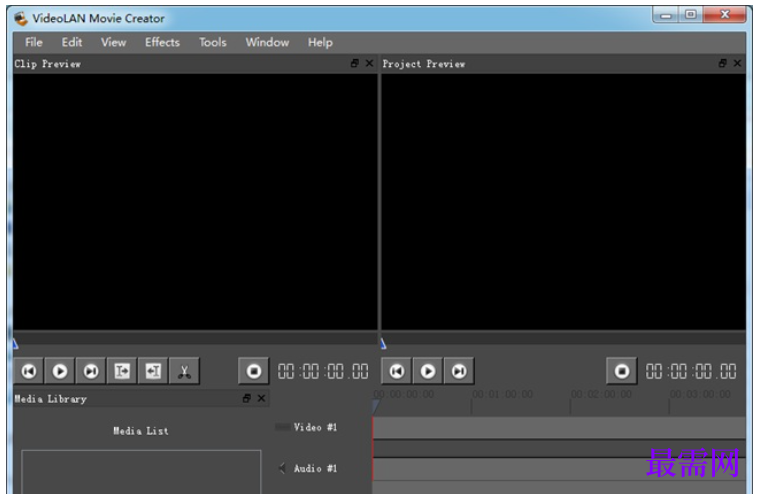Click the Project Preview timecode display
The height and width of the screenshot is (494, 758).
691,371
